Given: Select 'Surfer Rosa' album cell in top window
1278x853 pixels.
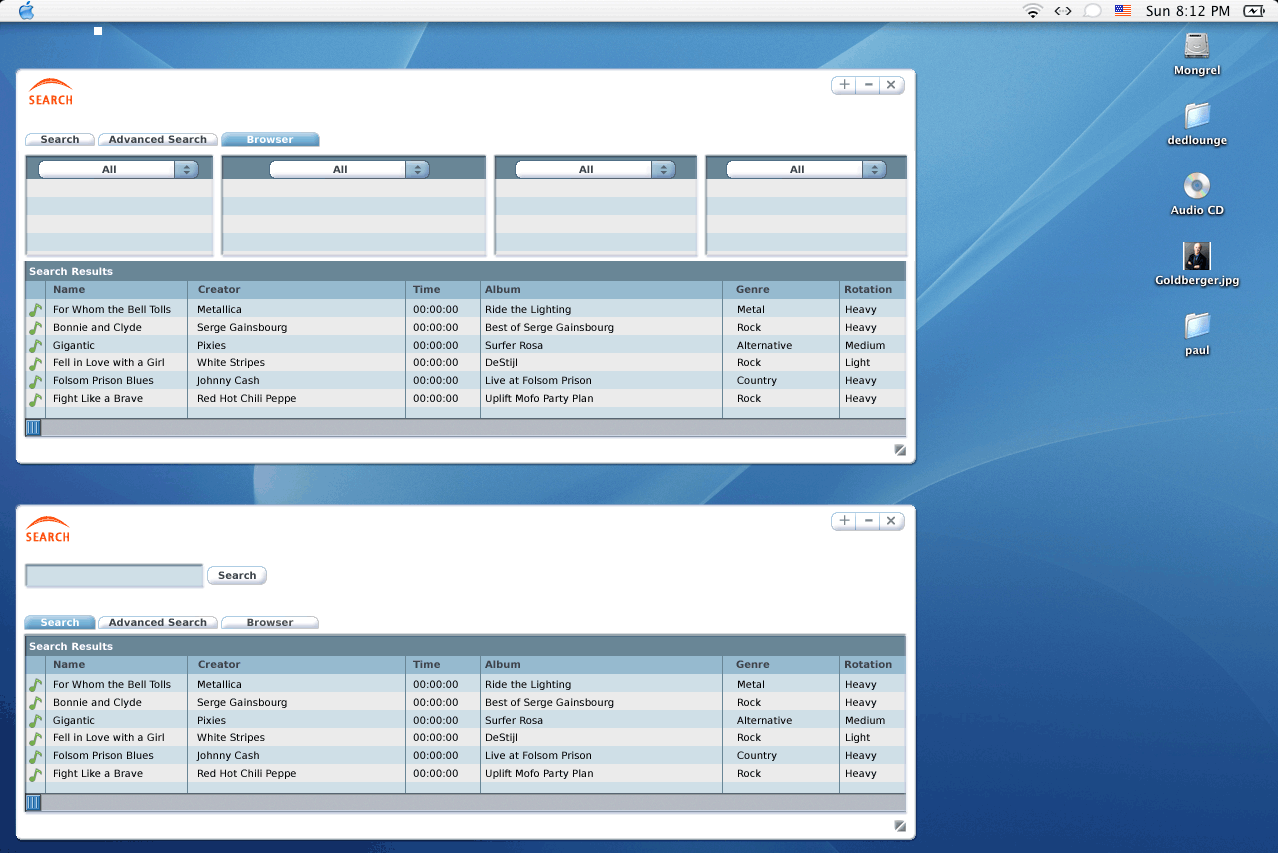Looking at the screenshot, I should pos(514,346).
